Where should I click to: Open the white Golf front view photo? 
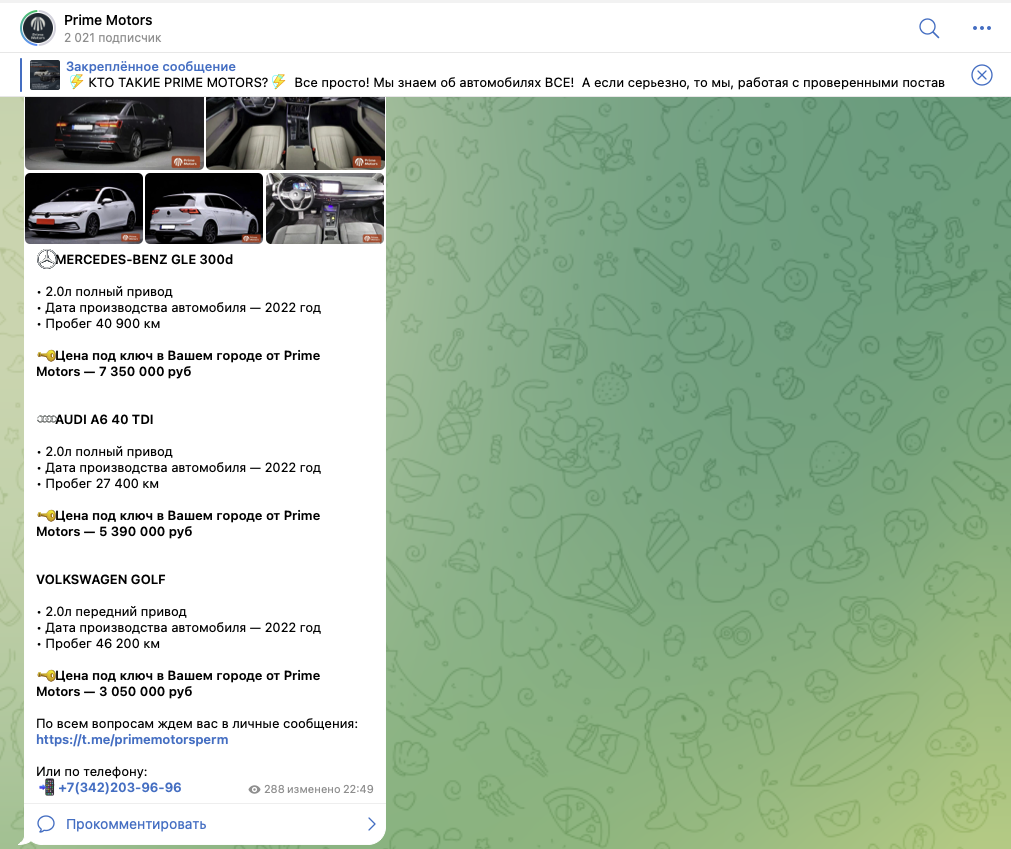[84, 208]
